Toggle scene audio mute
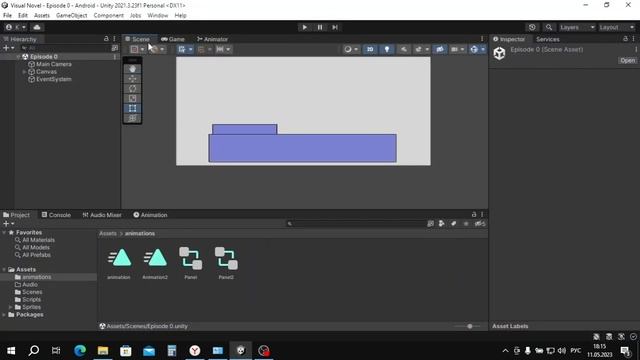The height and width of the screenshot is (360, 640). tap(404, 49)
